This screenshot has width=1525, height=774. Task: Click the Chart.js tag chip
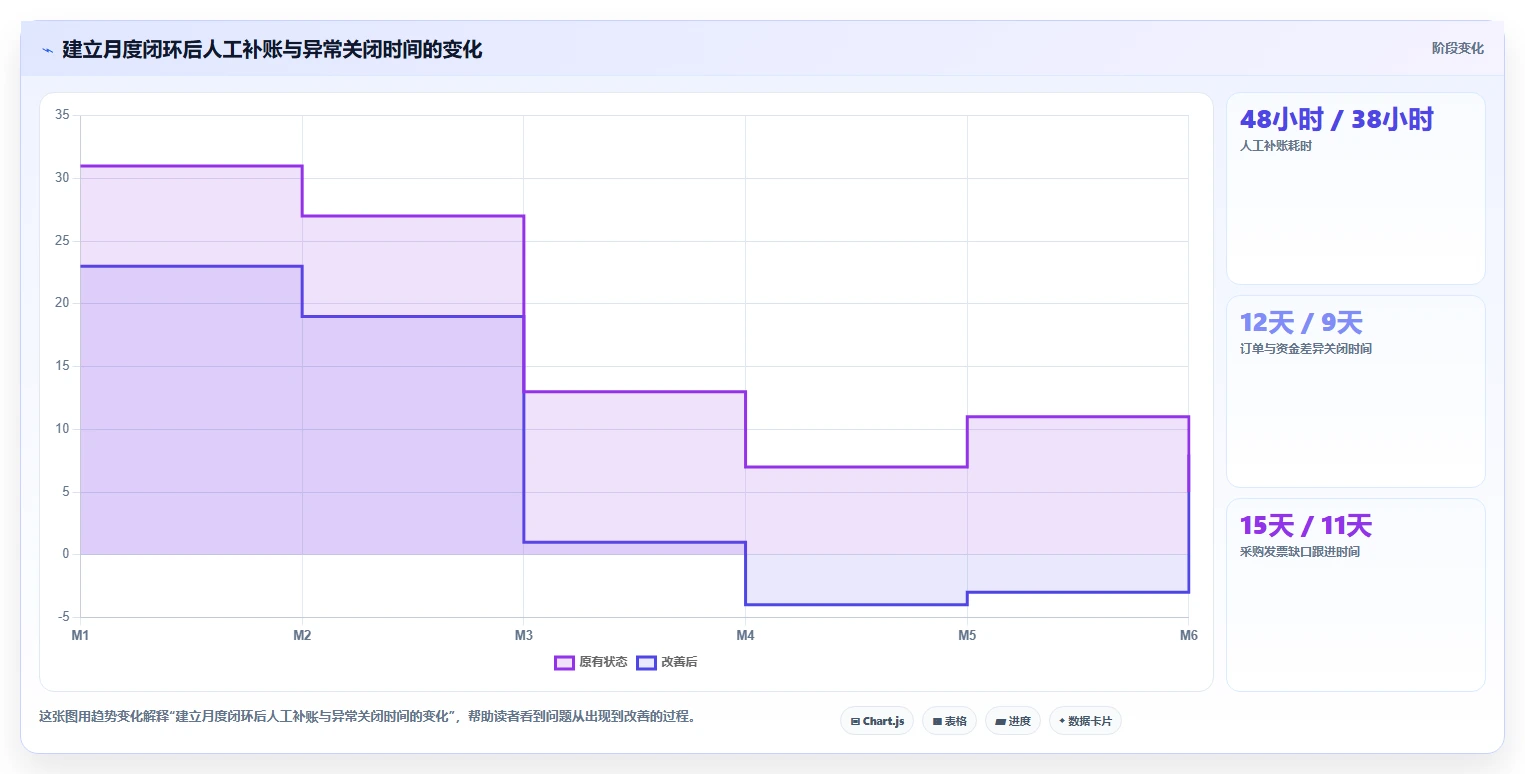[877, 721]
